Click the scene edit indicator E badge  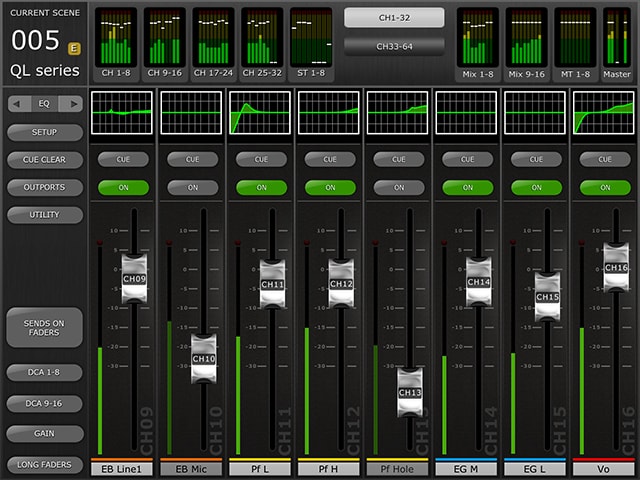coord(74,47)
